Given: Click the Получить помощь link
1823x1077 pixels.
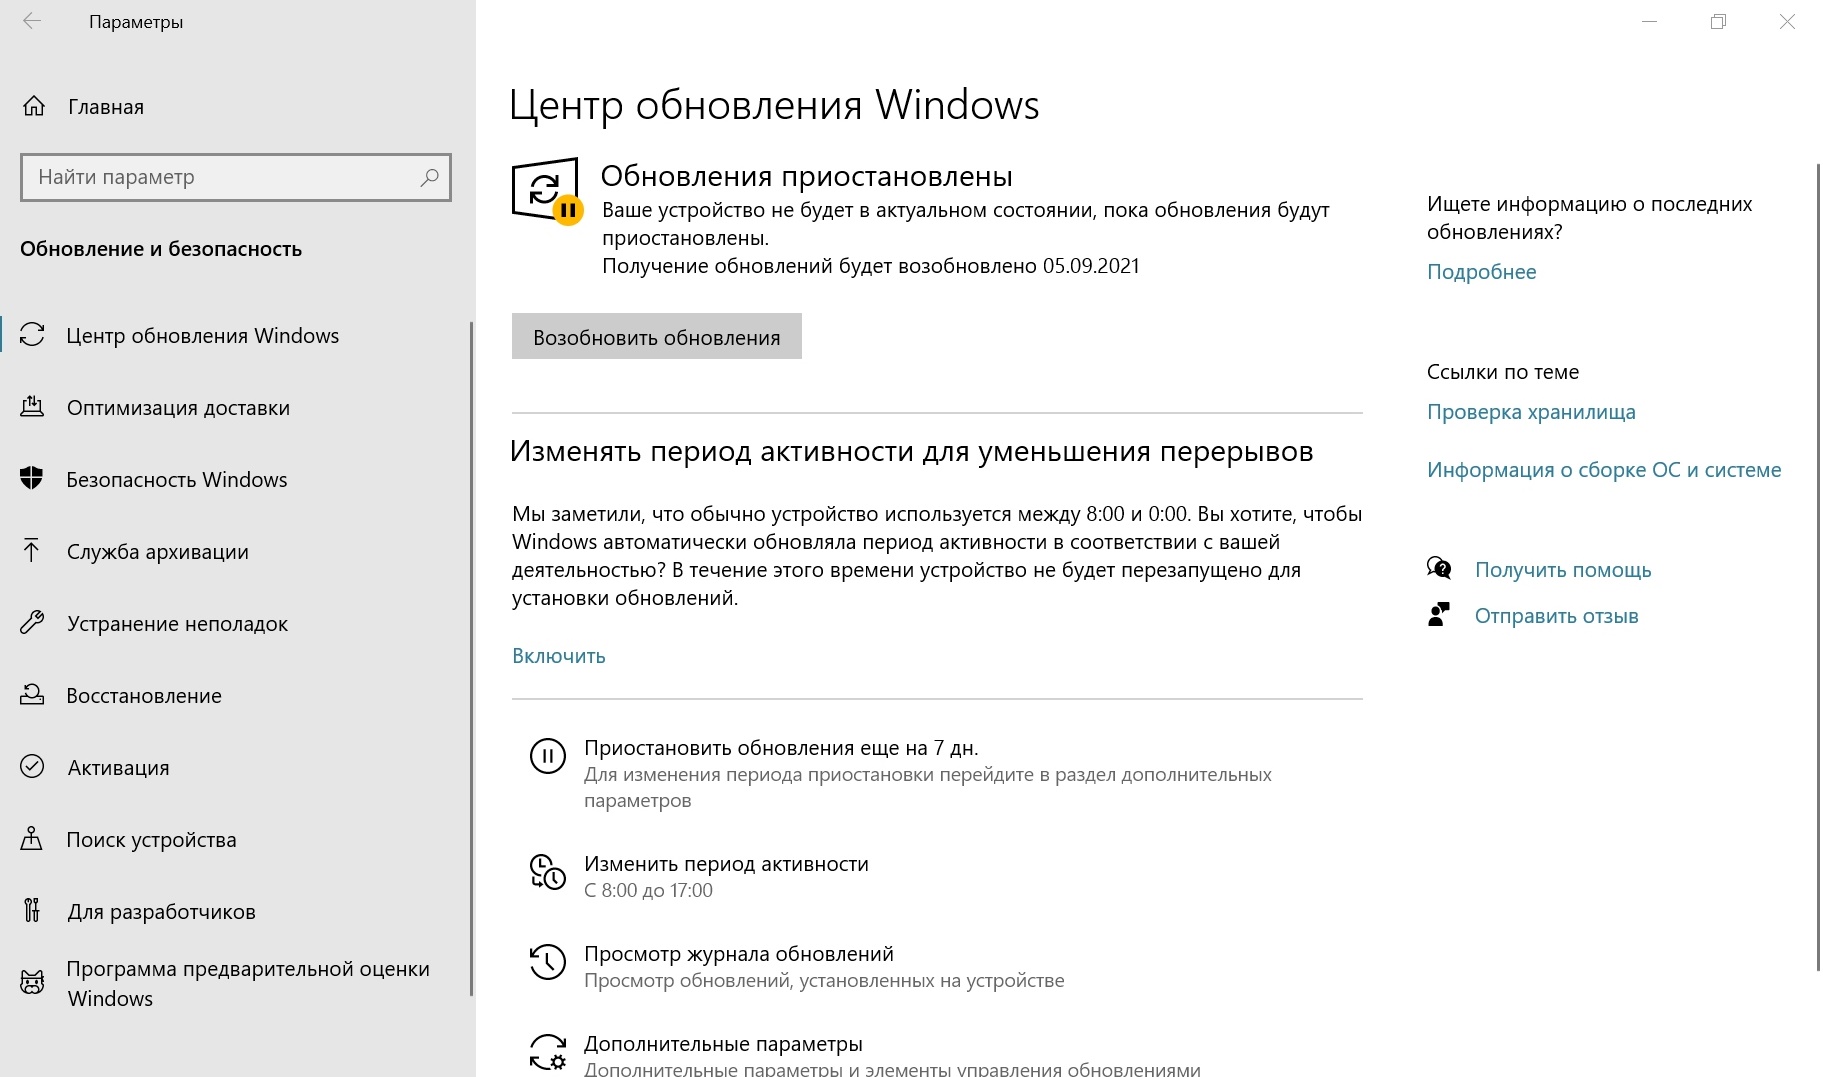Looking at the screenshot, I should click(1563, 570).
